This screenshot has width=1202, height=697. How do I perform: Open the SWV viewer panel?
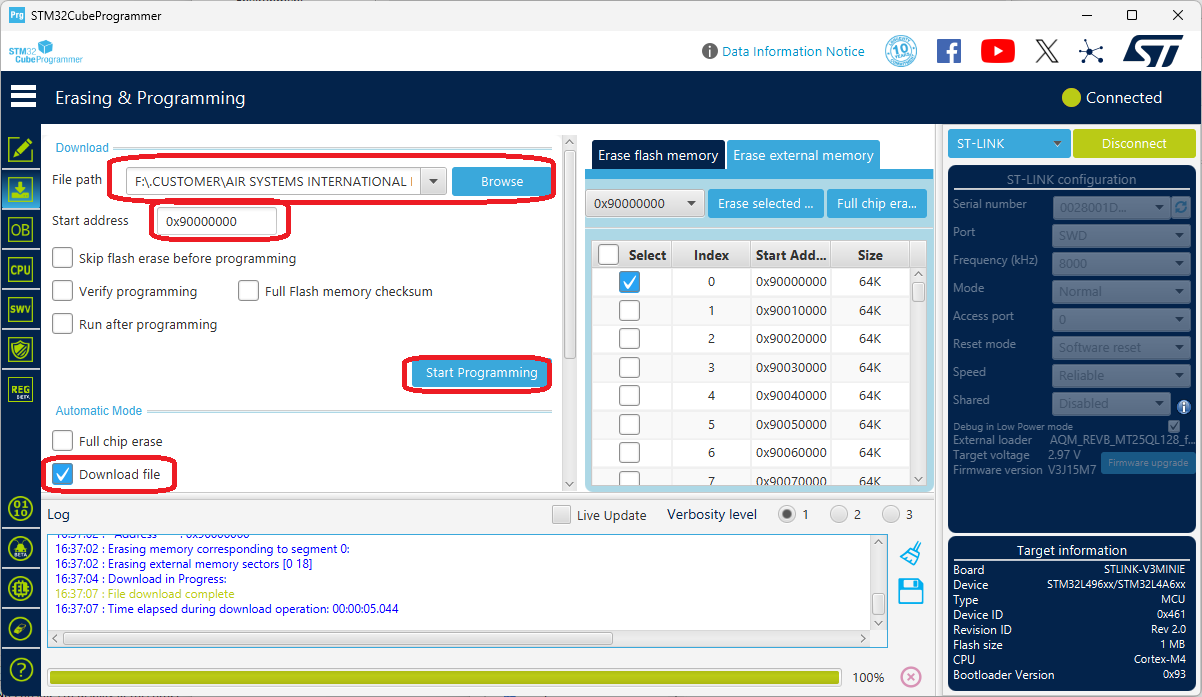pos(21,309)
